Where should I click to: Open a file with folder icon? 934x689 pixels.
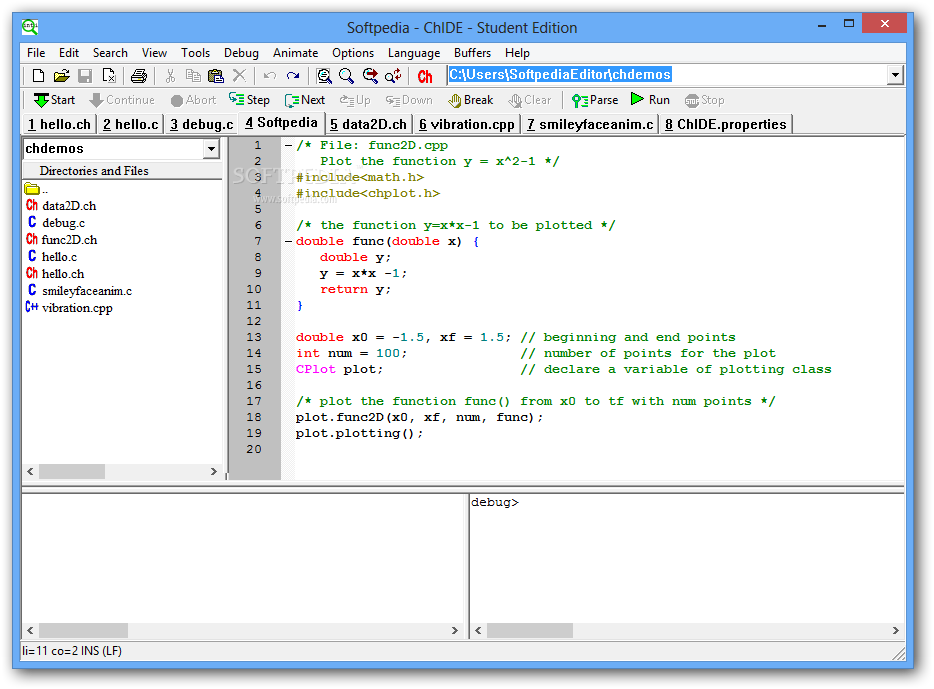click(61, 76)
